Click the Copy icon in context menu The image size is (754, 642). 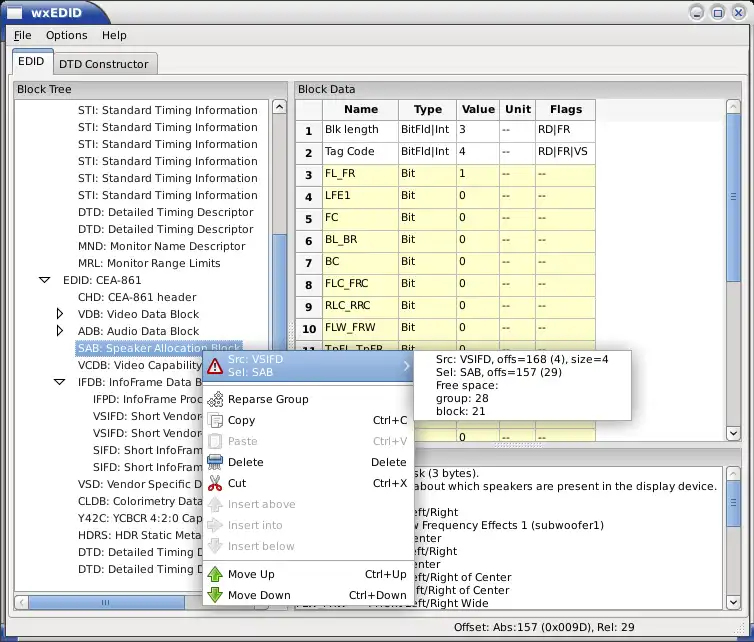pyautogui.click(x=215, y=421)
